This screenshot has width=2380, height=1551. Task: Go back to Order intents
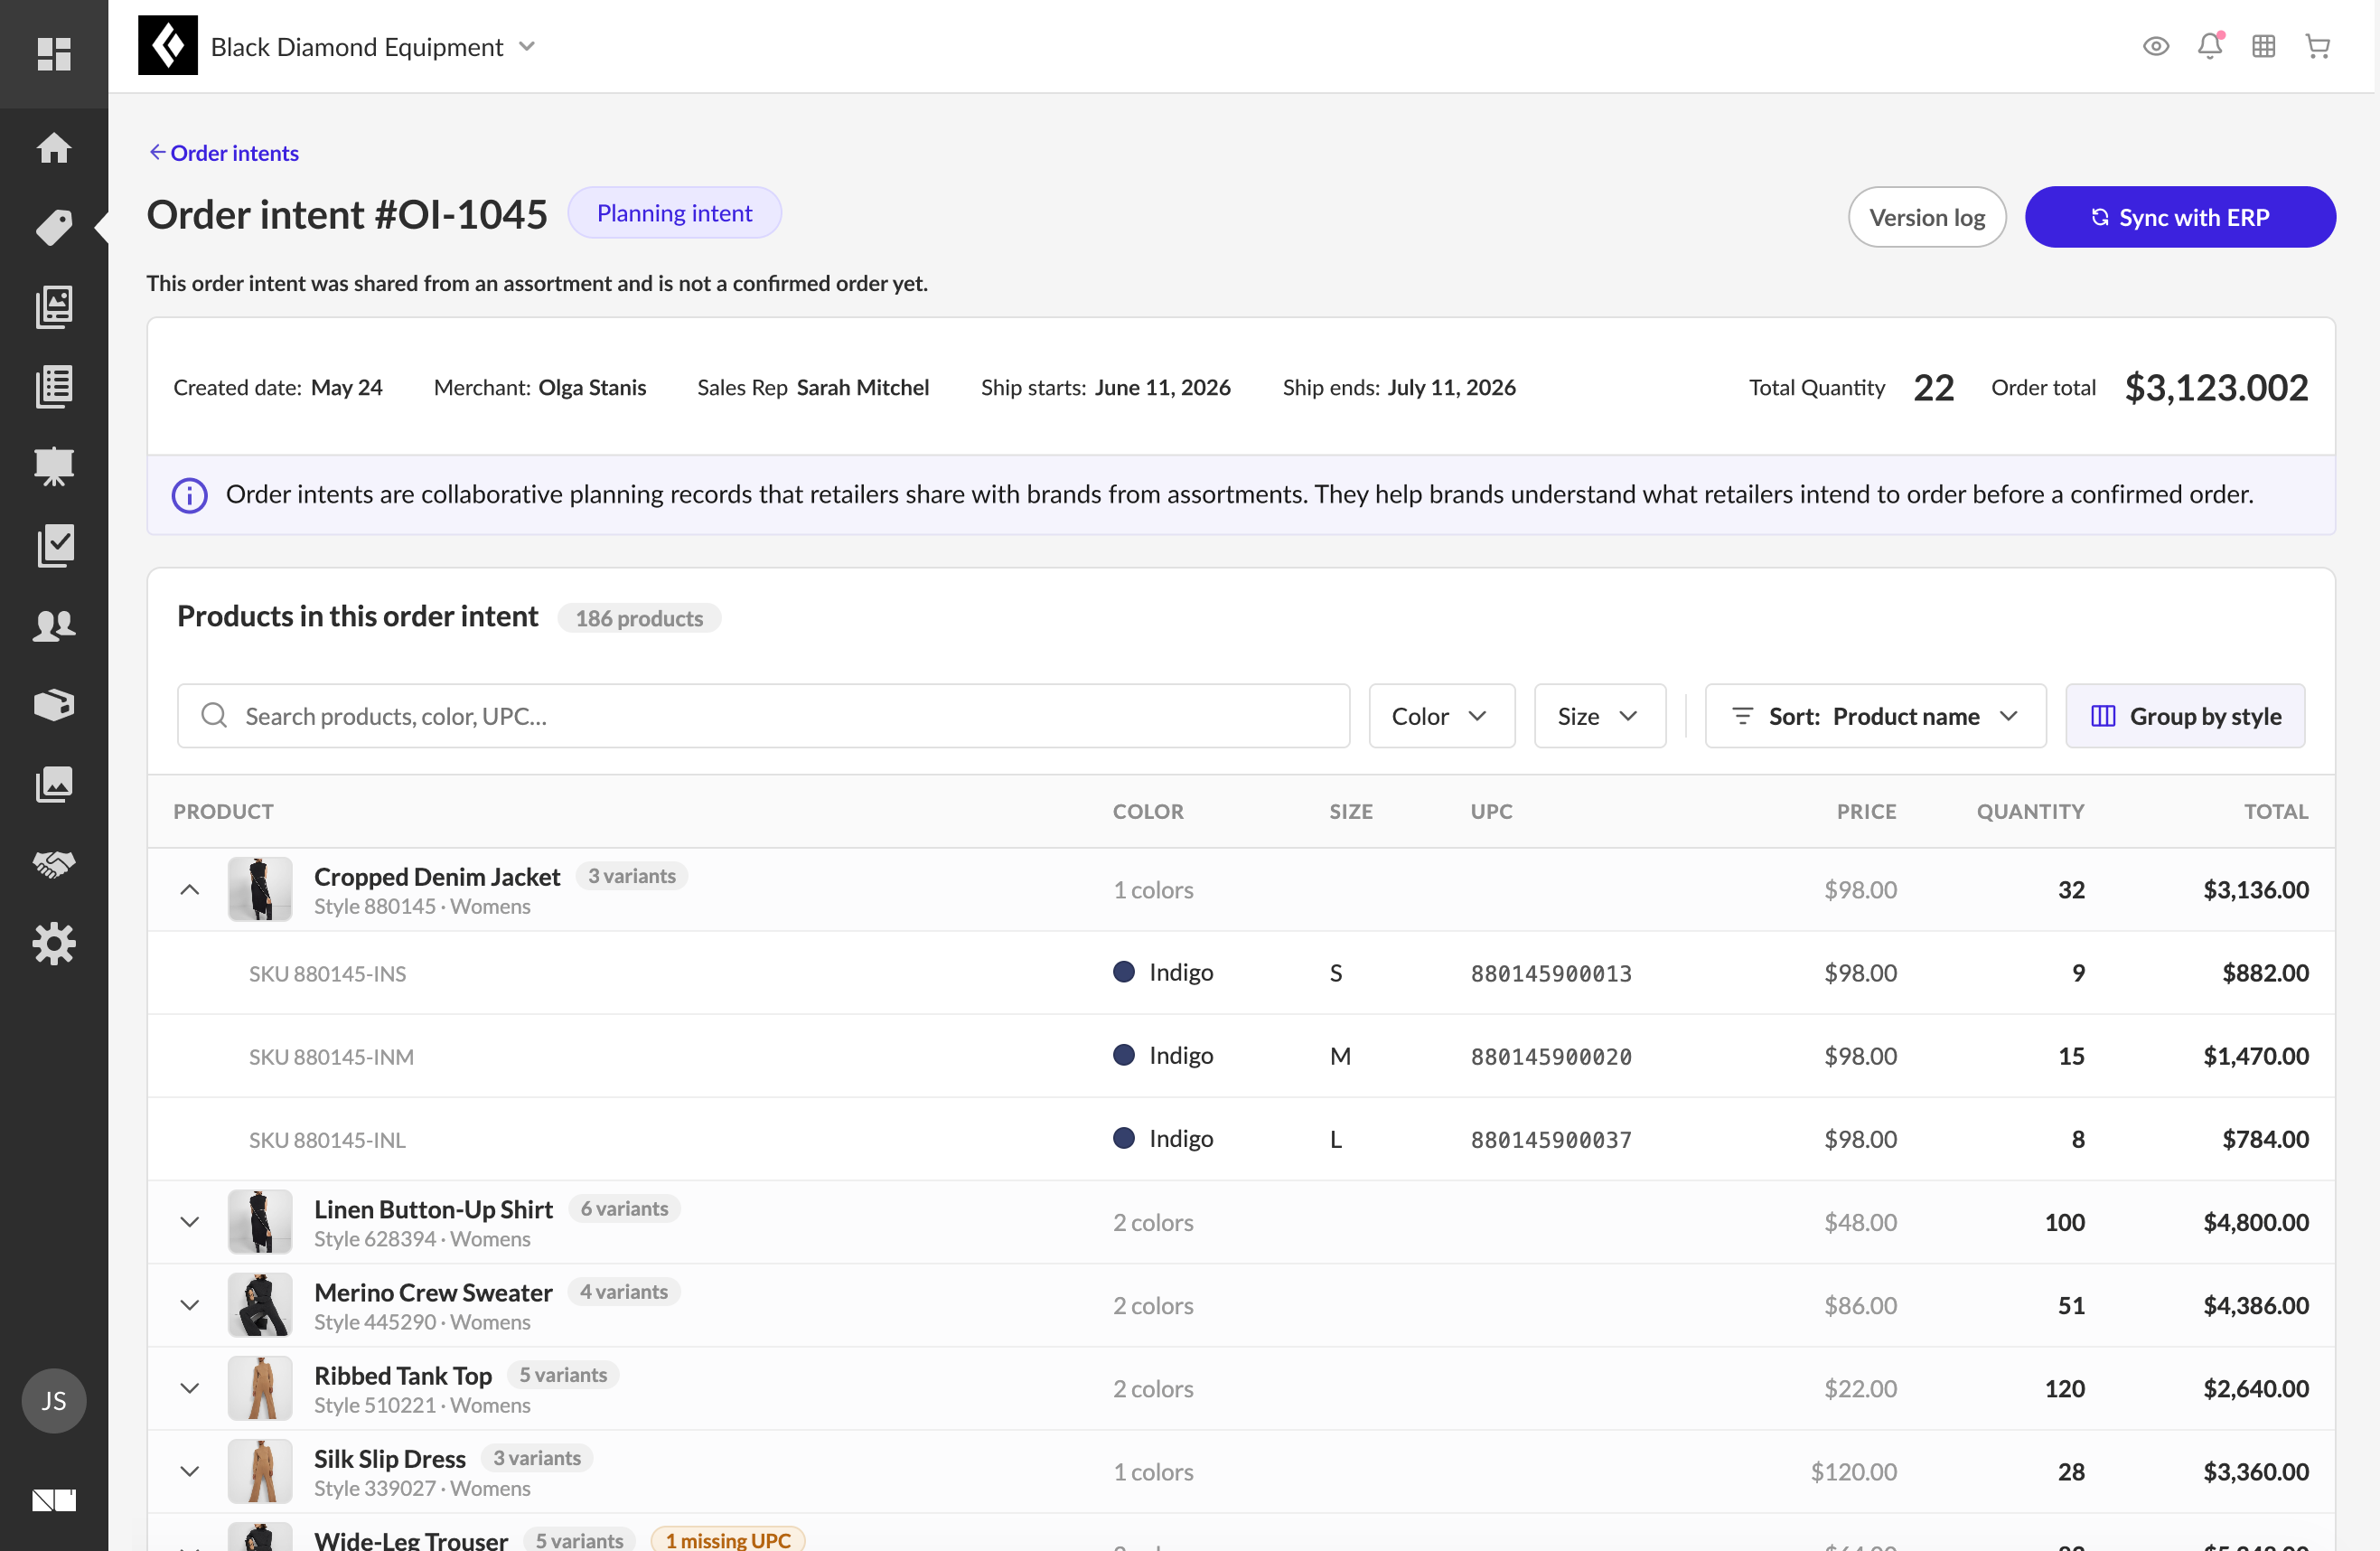coord(223,152)
